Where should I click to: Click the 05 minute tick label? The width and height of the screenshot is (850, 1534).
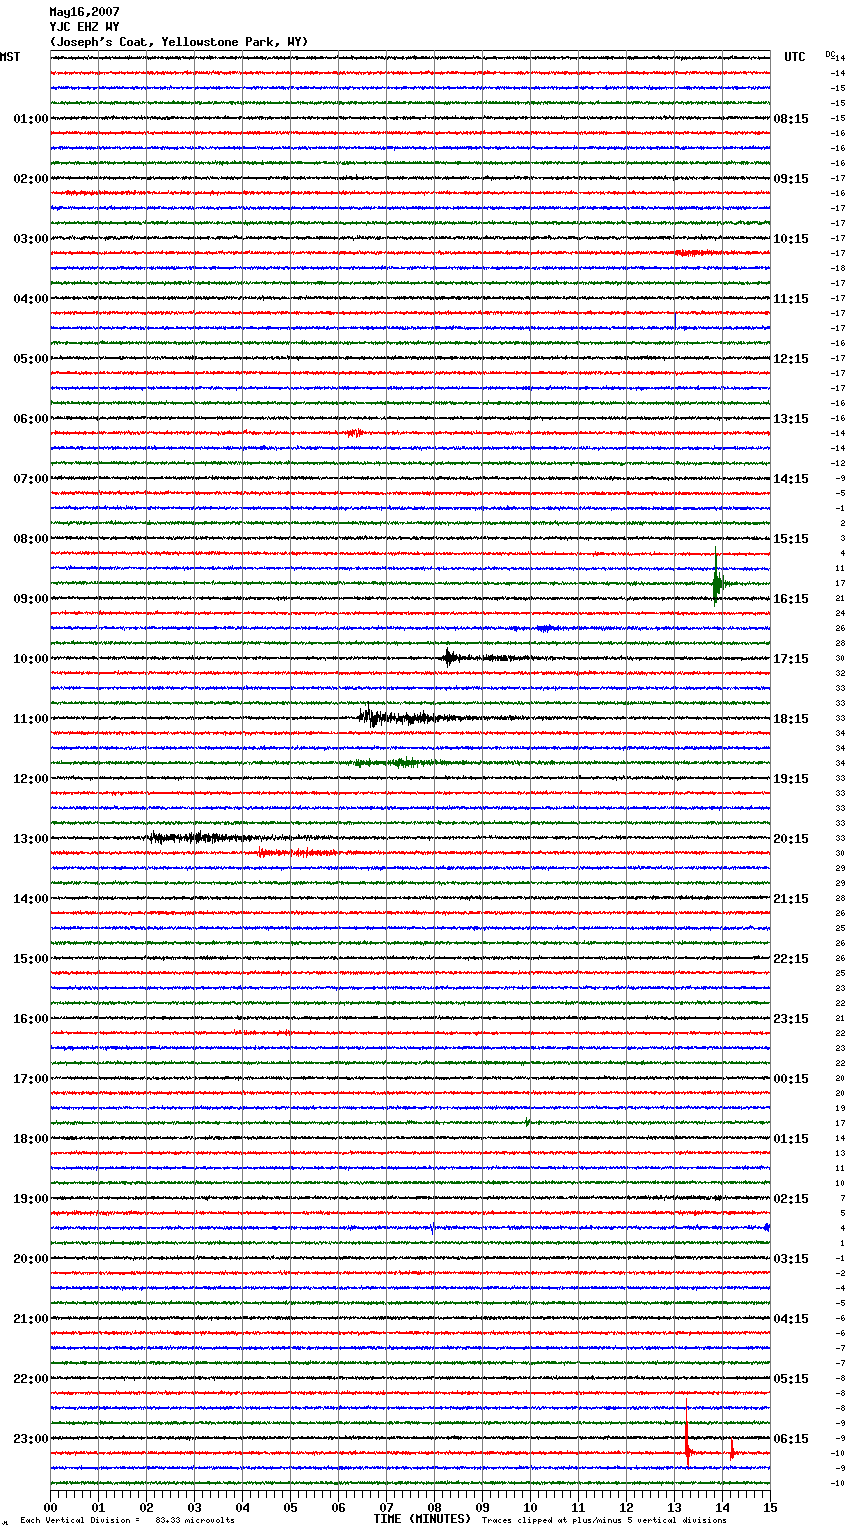[x=290, y=1507]
